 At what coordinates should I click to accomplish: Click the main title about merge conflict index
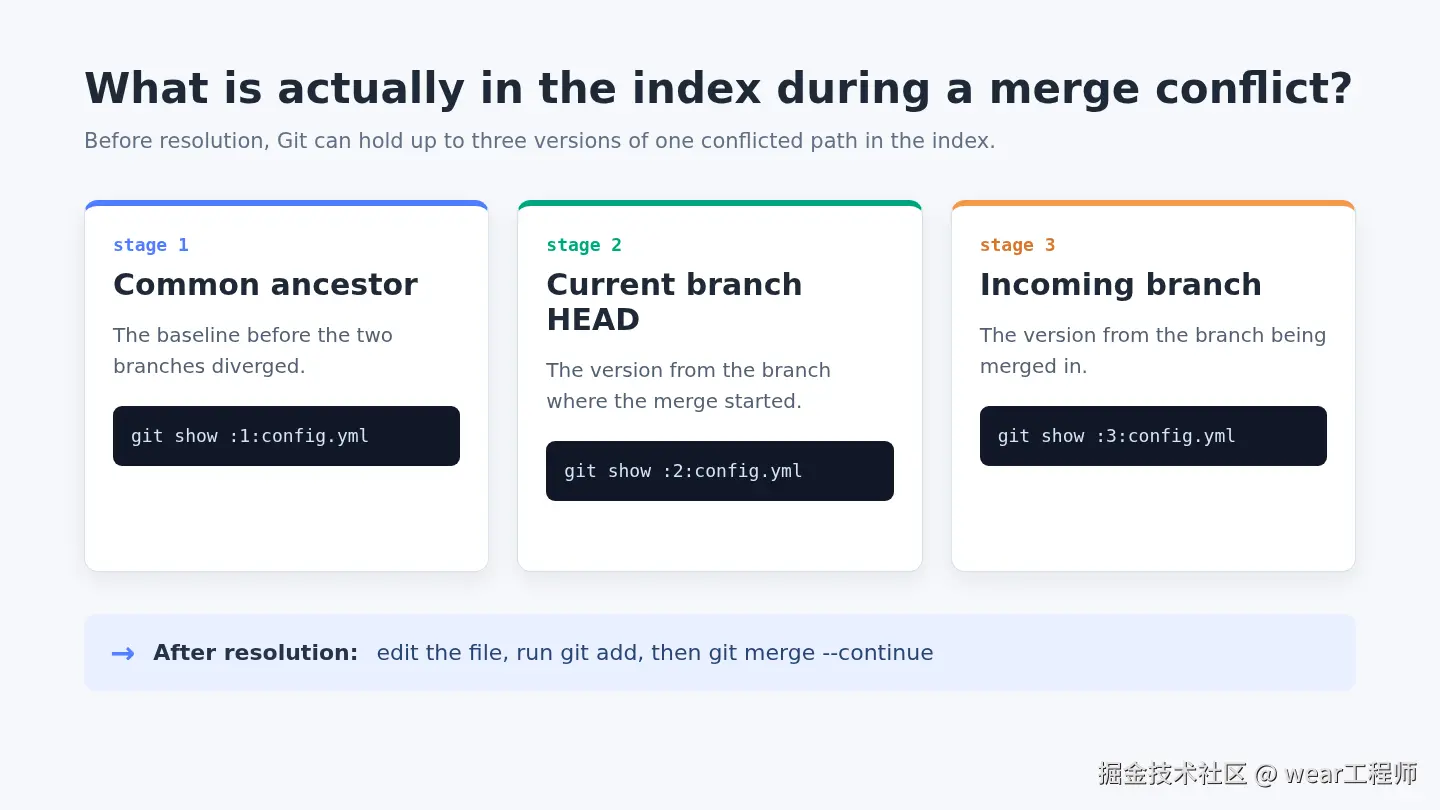718,88
